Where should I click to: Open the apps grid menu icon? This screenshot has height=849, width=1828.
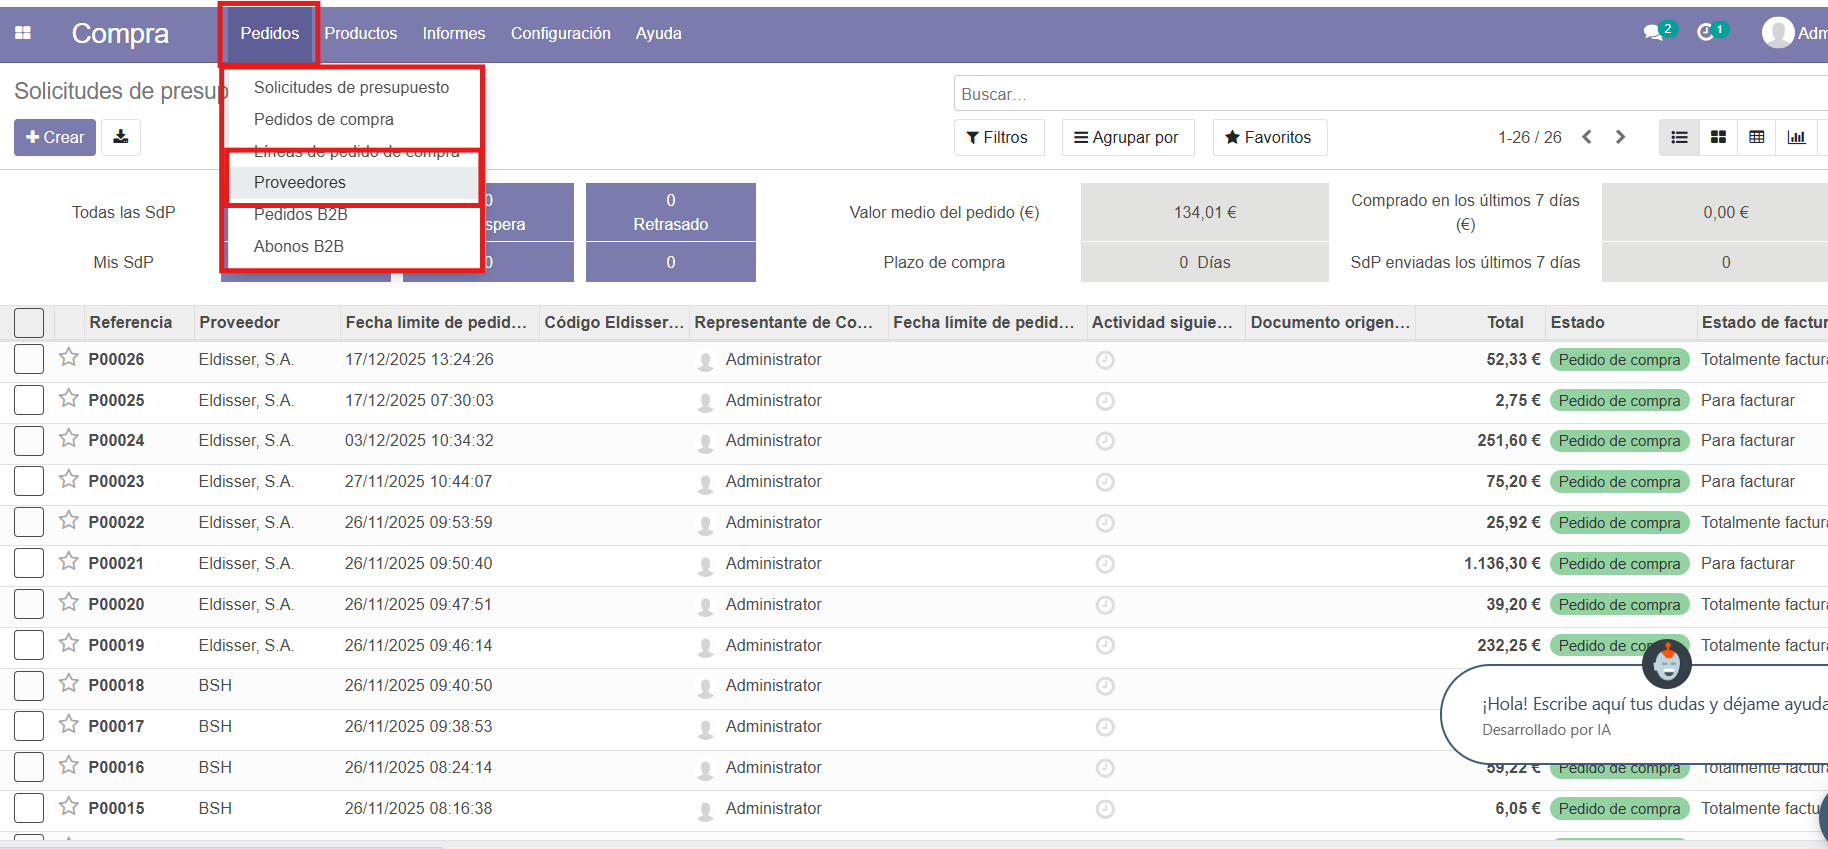pyautogui.click(x=23, y=33)
